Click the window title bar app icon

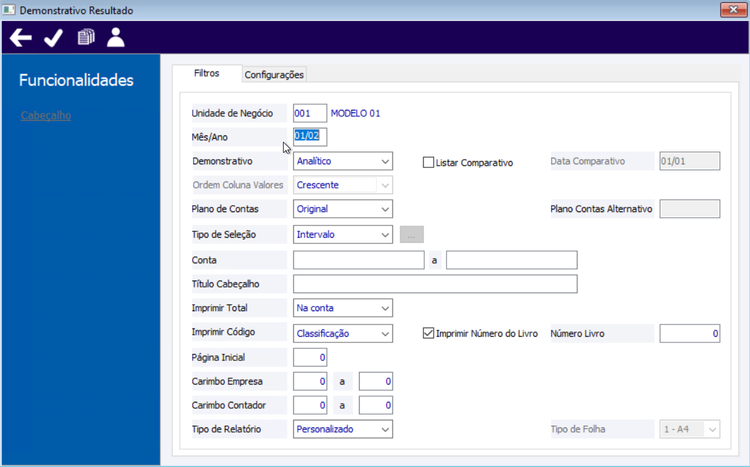[9, 10]
